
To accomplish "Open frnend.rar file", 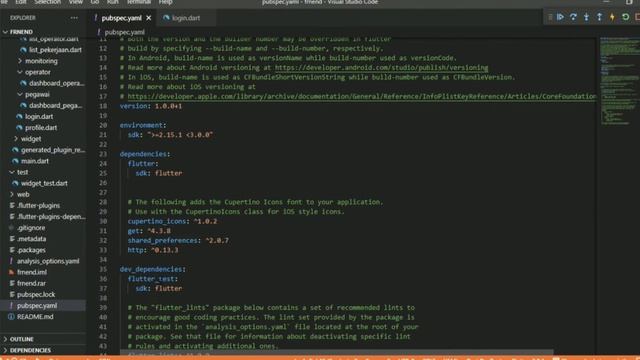I will (31, 283).
